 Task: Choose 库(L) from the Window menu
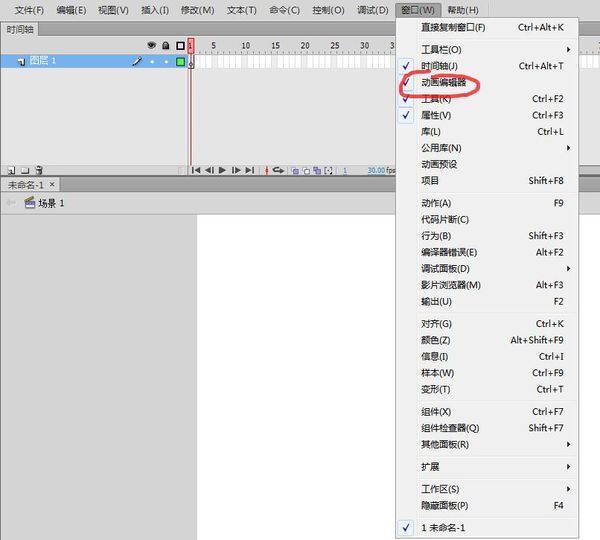coord(487,132)
